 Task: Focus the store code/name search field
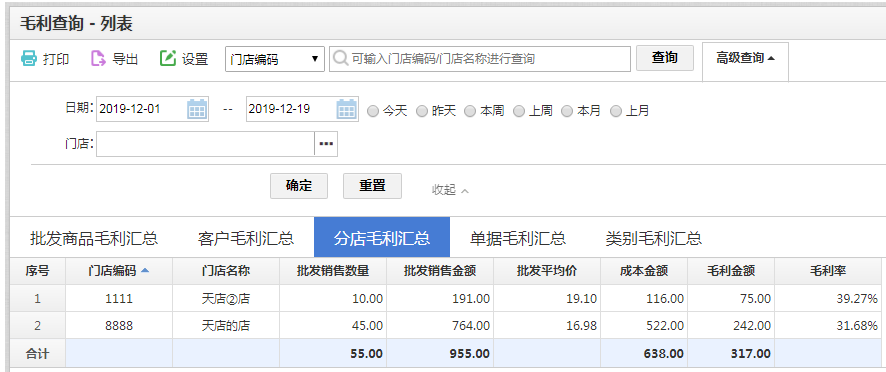480,59
